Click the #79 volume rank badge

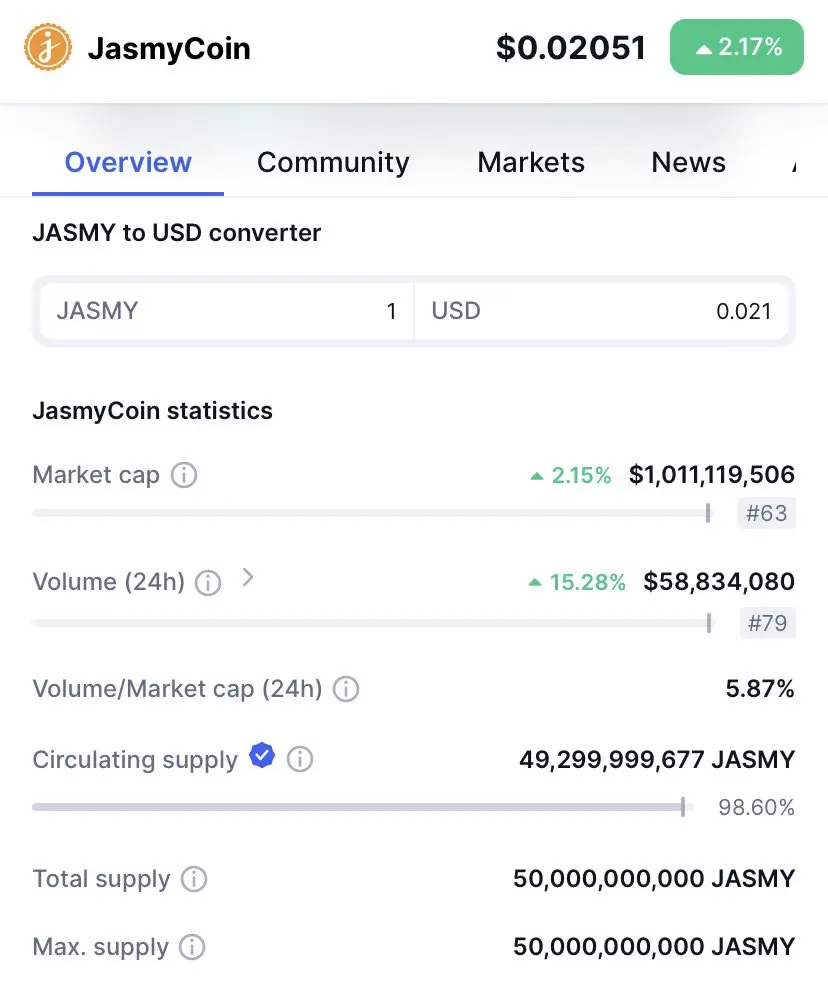767,623
